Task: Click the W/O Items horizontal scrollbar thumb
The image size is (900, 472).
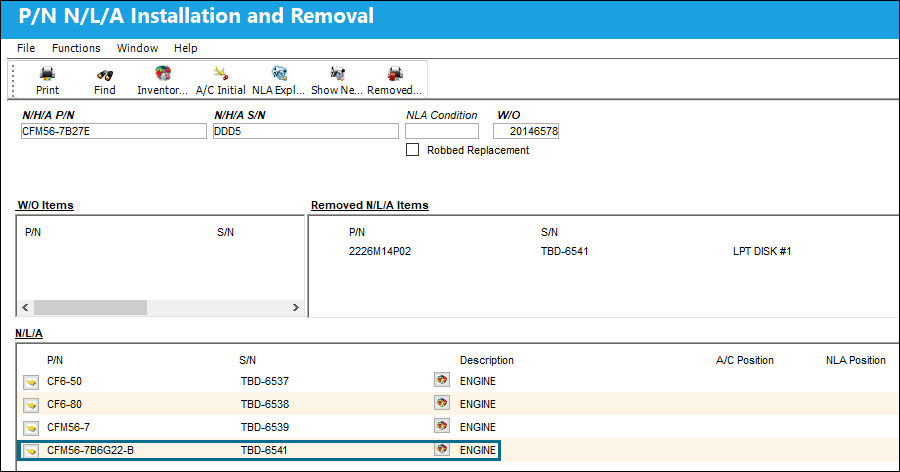Action: [90, 307]
